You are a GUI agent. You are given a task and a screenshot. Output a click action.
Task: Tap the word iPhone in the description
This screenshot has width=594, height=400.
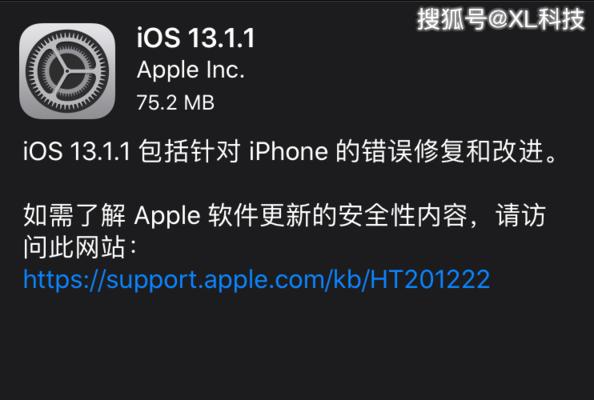[288, 151]
